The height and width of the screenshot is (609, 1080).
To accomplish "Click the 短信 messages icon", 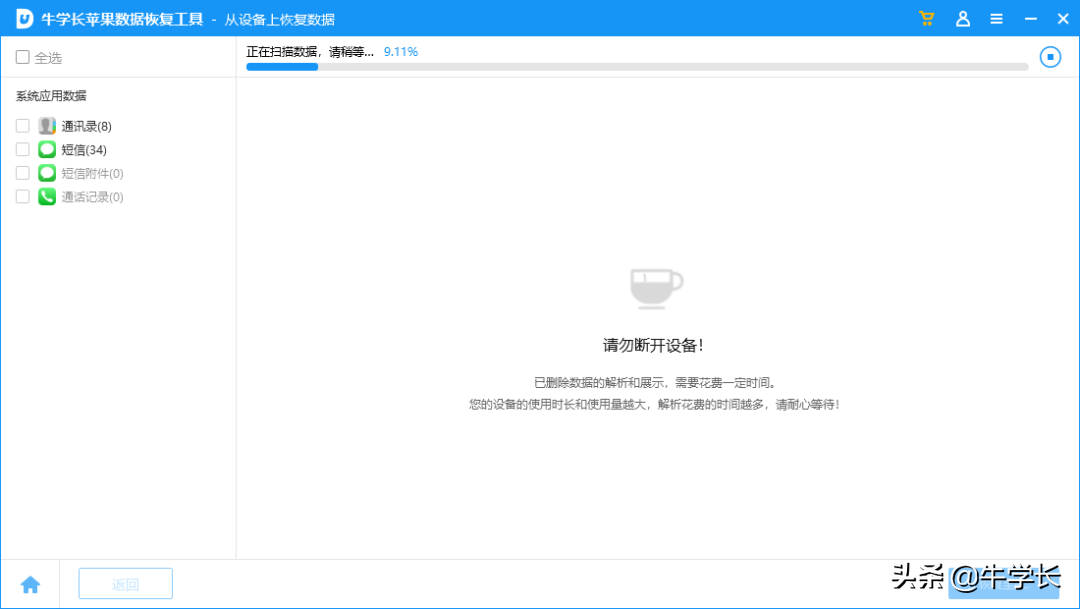I will [x=46, y=149].
